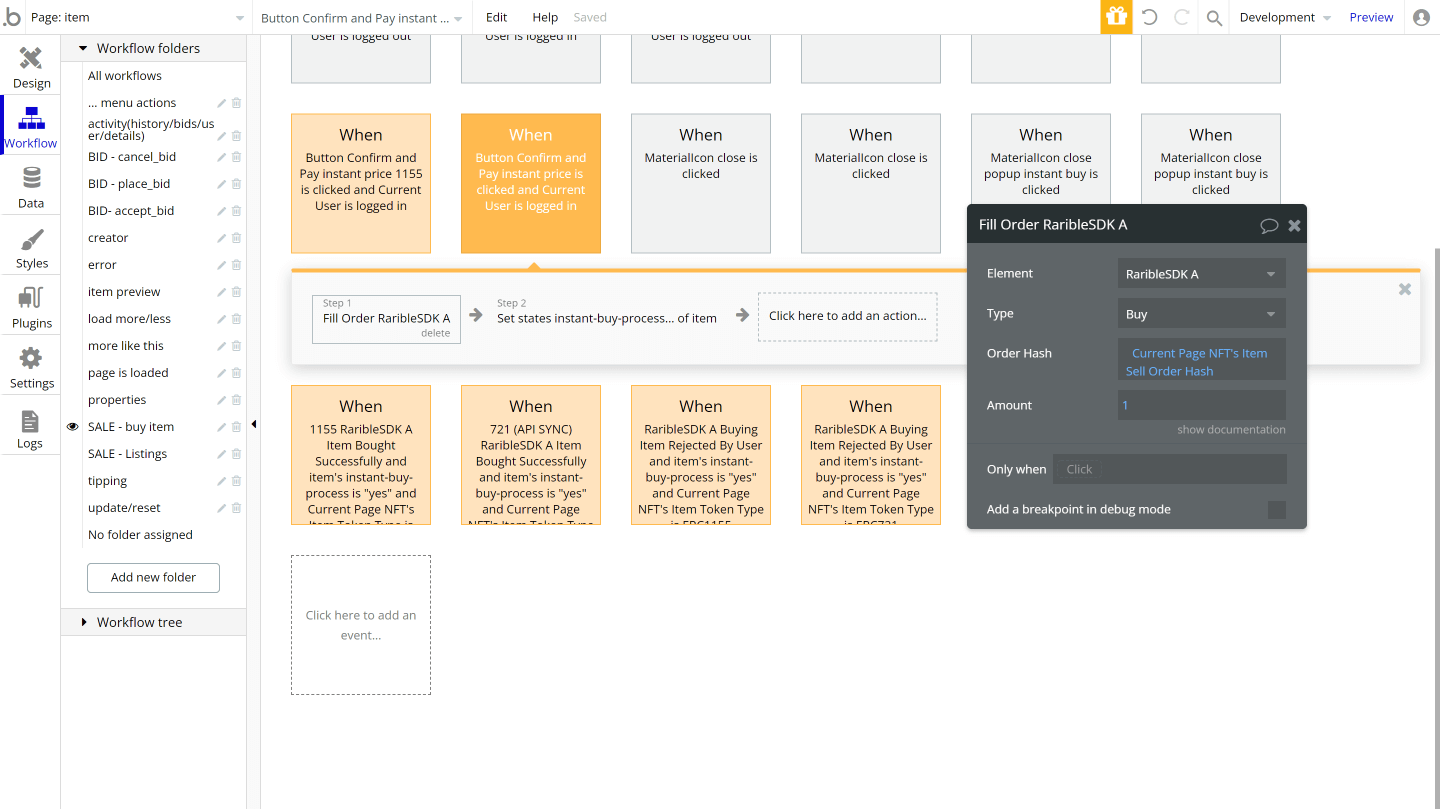Open the Data section in the sidebar
The height and width of the screenshot is (809, 1440).
(31, 186)
